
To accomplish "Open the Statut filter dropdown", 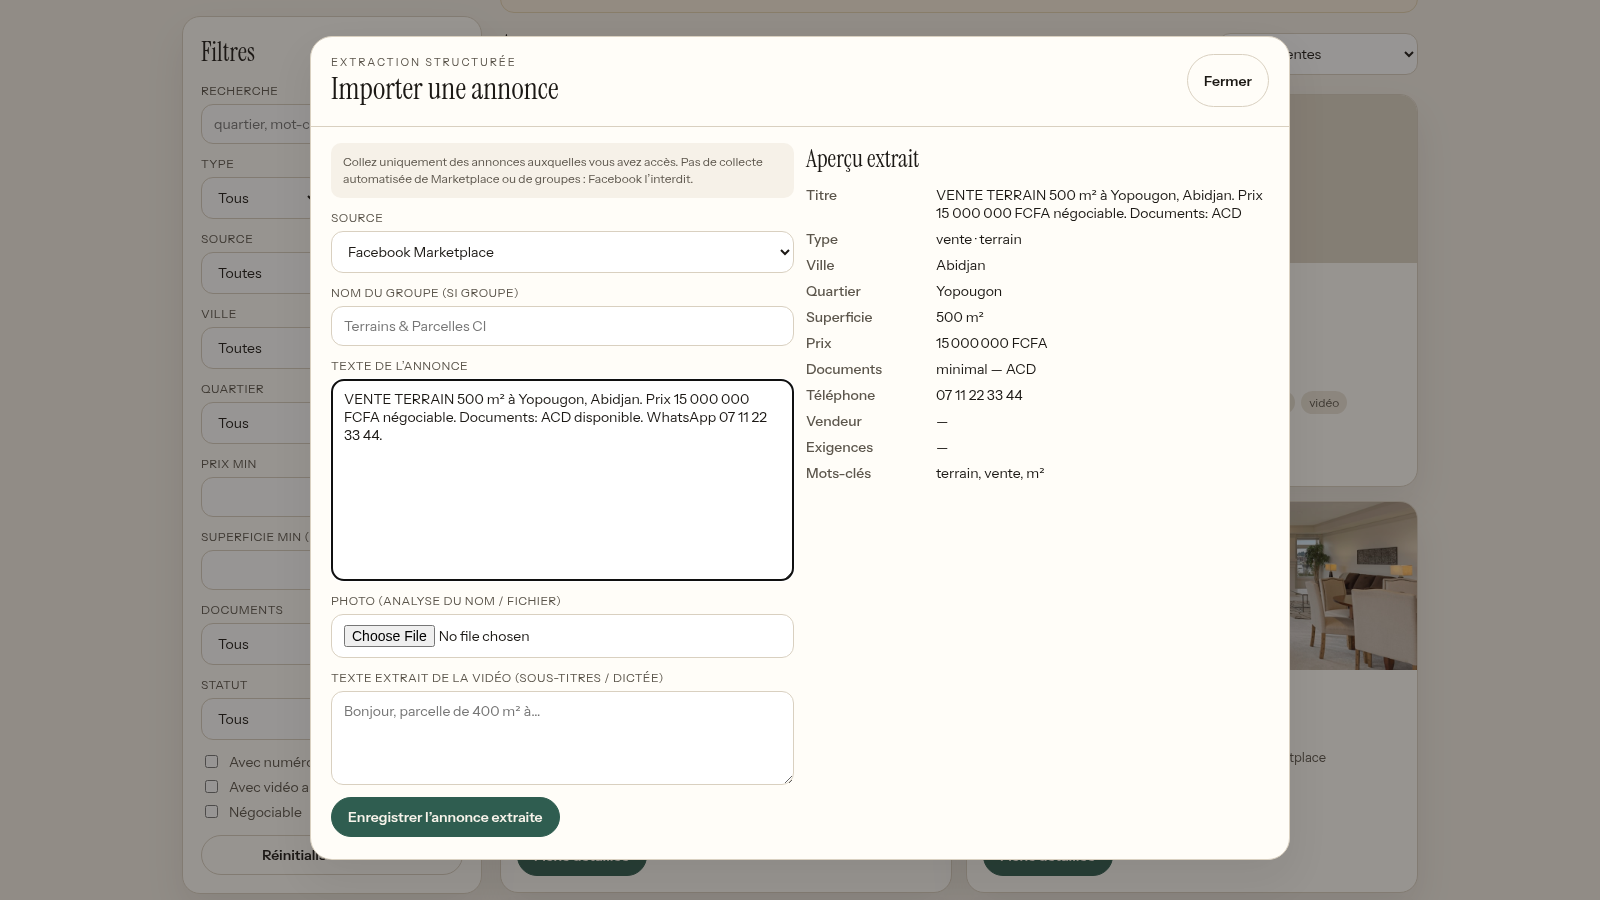I will [x=257, y=719].
